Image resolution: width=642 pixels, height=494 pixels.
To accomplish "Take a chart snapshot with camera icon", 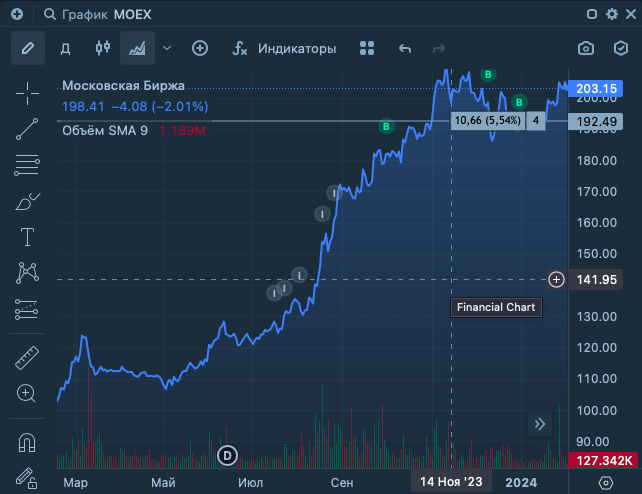I will coord(586,48).
